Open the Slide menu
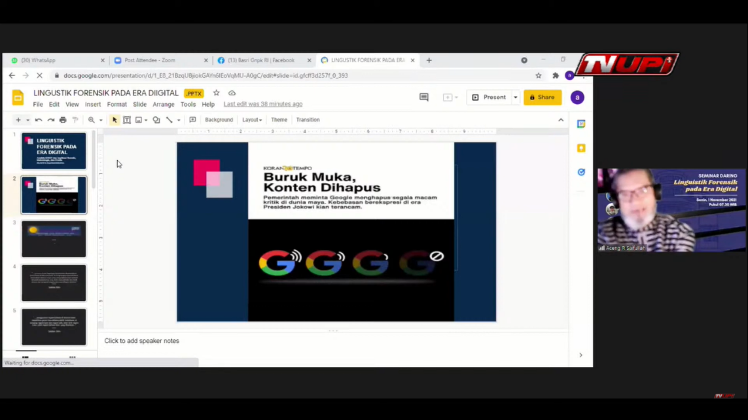 [139, 105]
